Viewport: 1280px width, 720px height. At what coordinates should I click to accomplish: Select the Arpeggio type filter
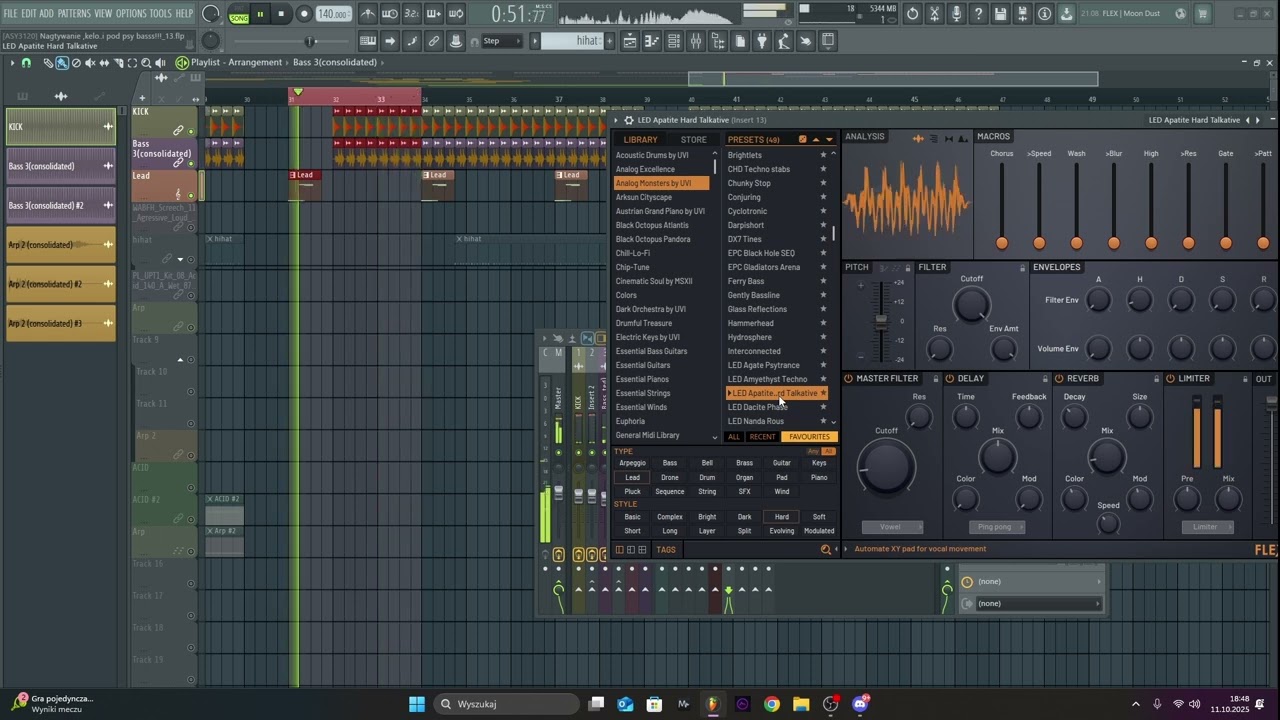(x=632, y=463)
